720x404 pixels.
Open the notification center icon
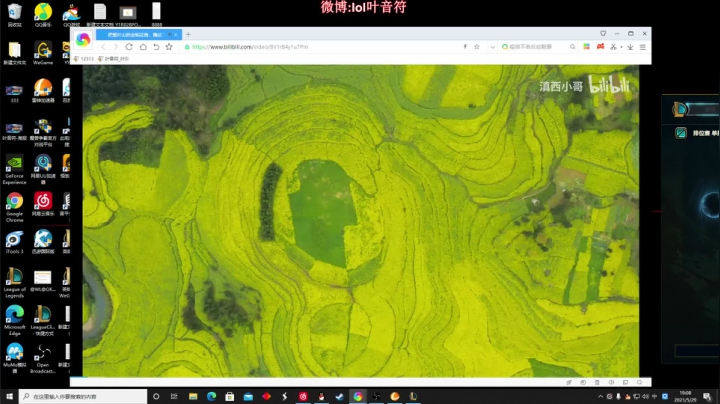707,396
